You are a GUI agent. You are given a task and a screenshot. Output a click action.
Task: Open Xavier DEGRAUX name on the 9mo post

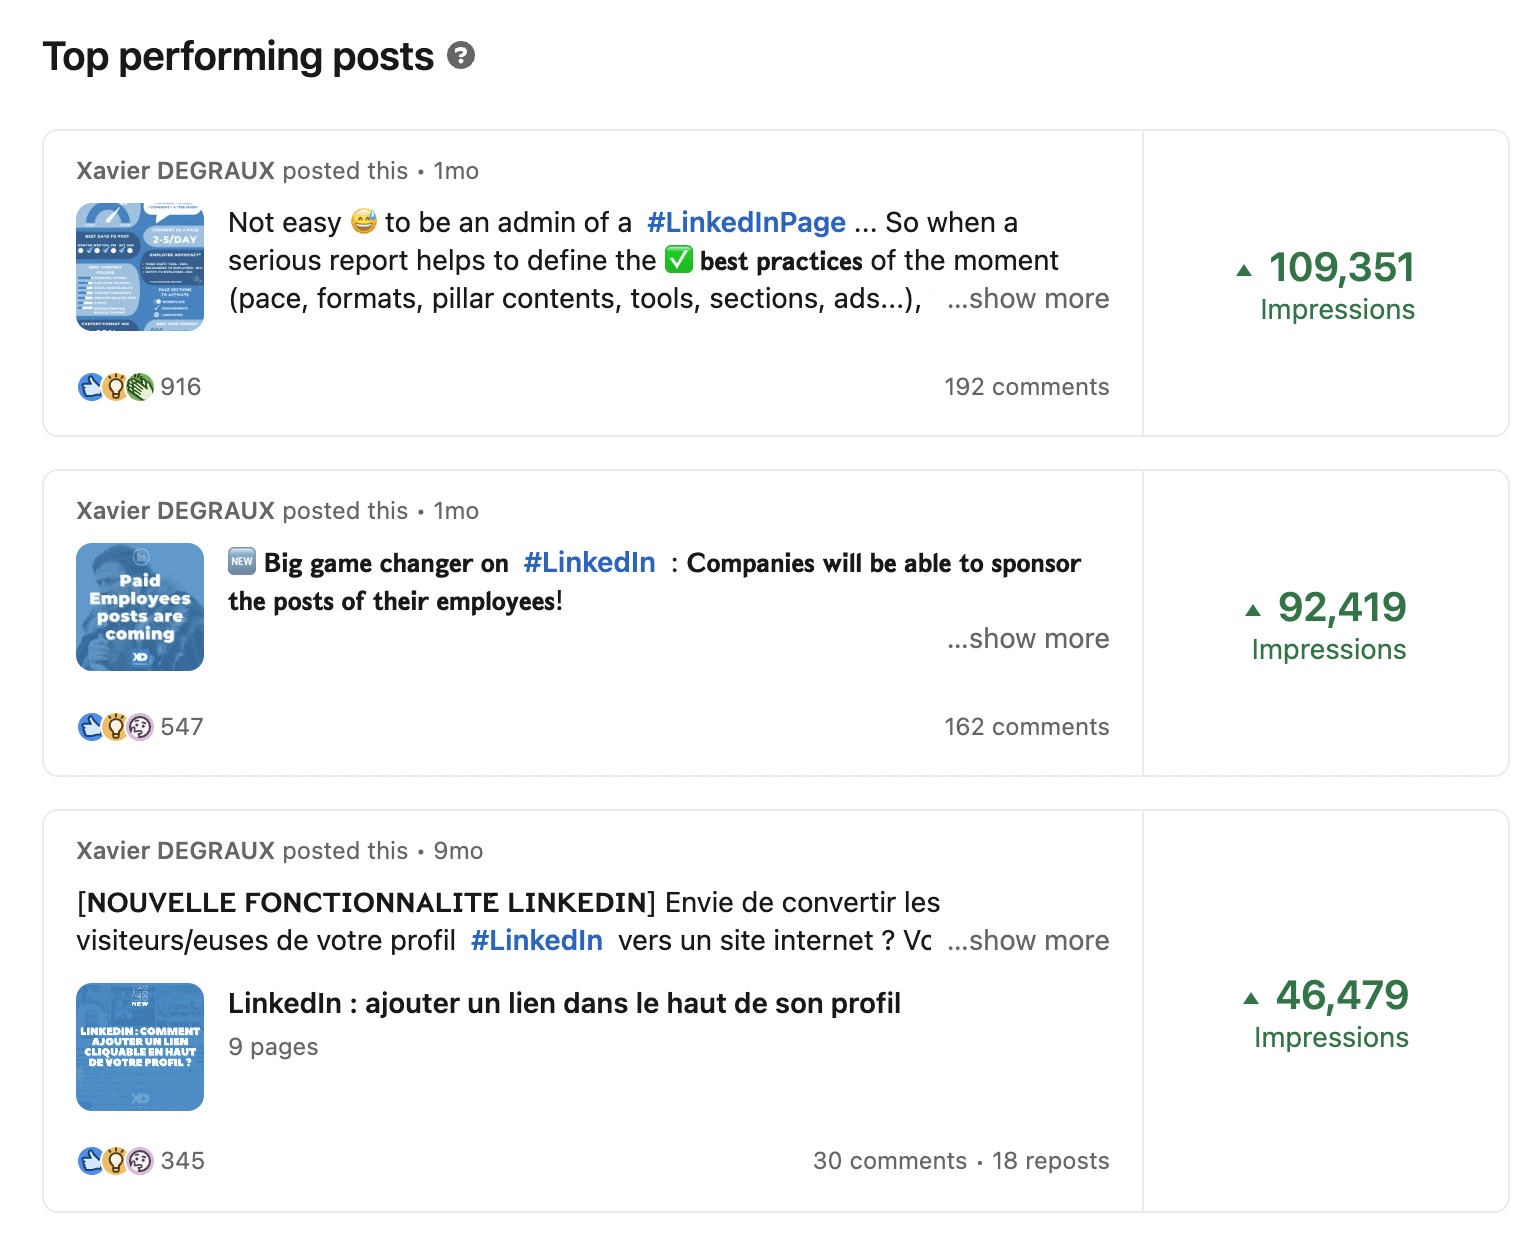tap(175, 851)
